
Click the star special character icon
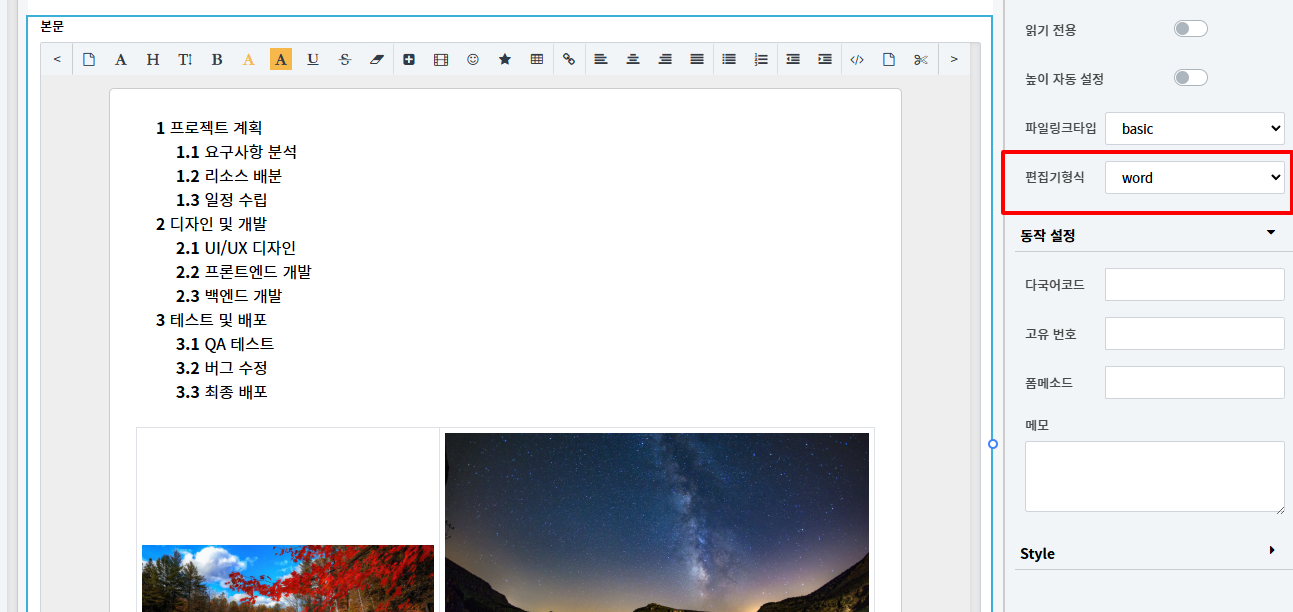[x=505, y=60]
